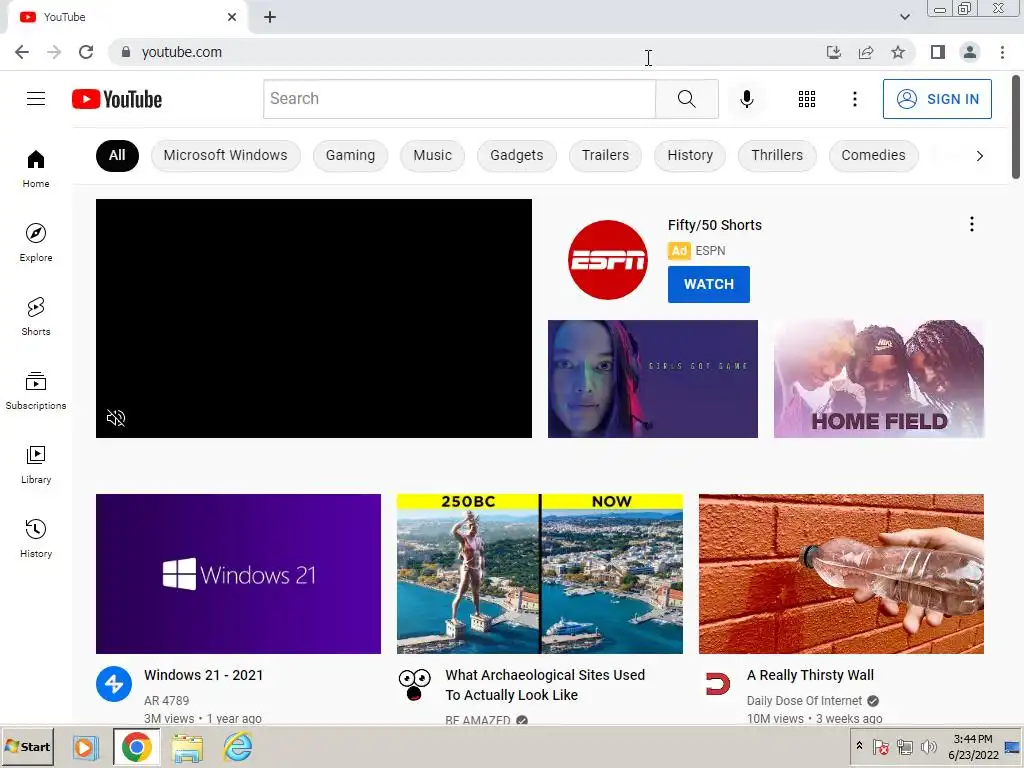Click the YouTube logo
This screenshot has width=1024, height=768.
[x=117, y=99]
